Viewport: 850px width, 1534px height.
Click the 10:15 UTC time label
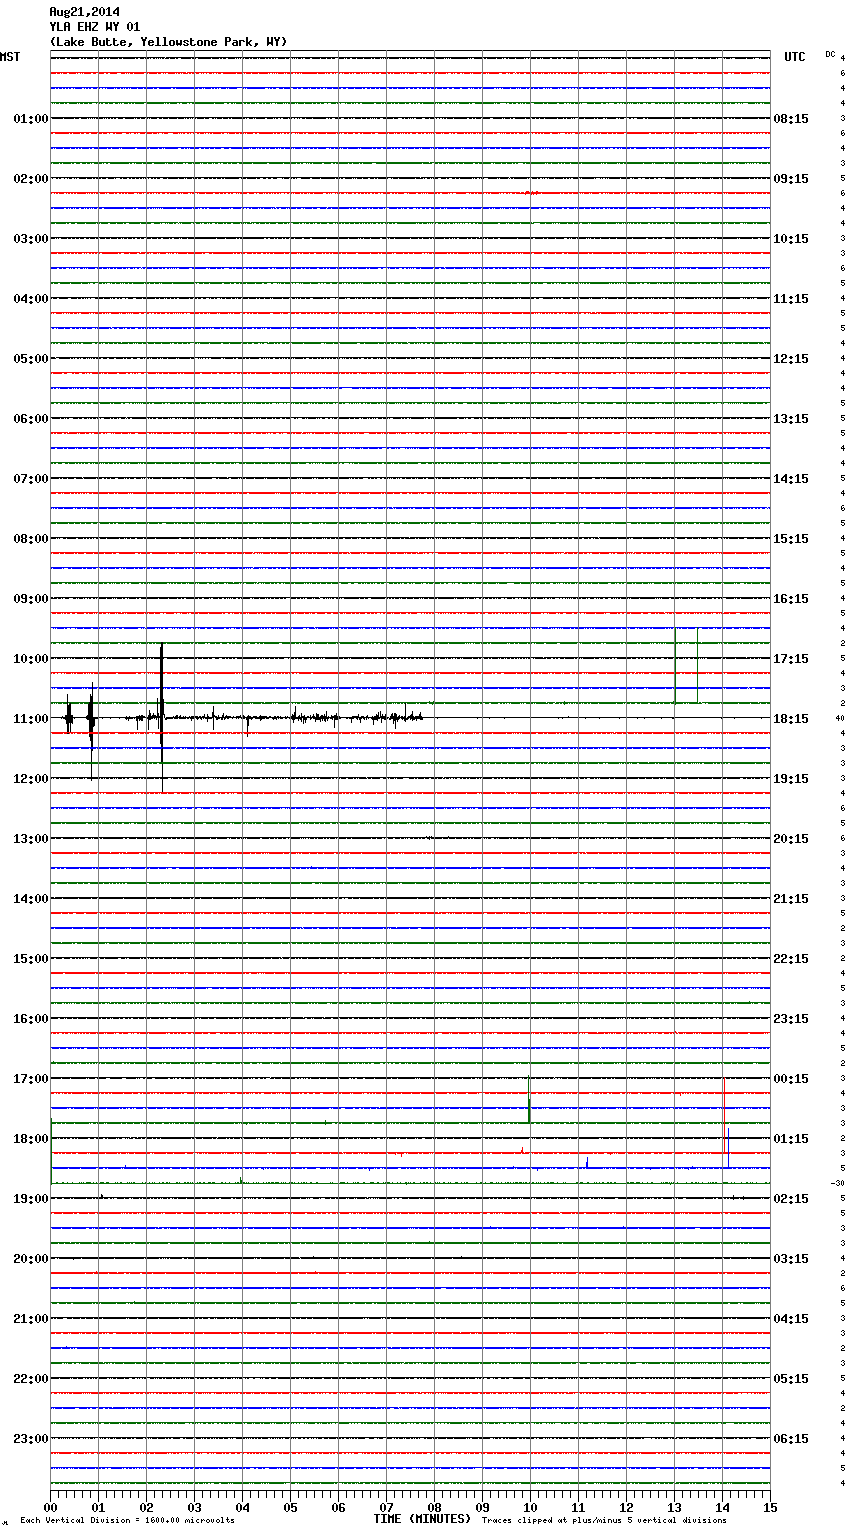point(791,239)
